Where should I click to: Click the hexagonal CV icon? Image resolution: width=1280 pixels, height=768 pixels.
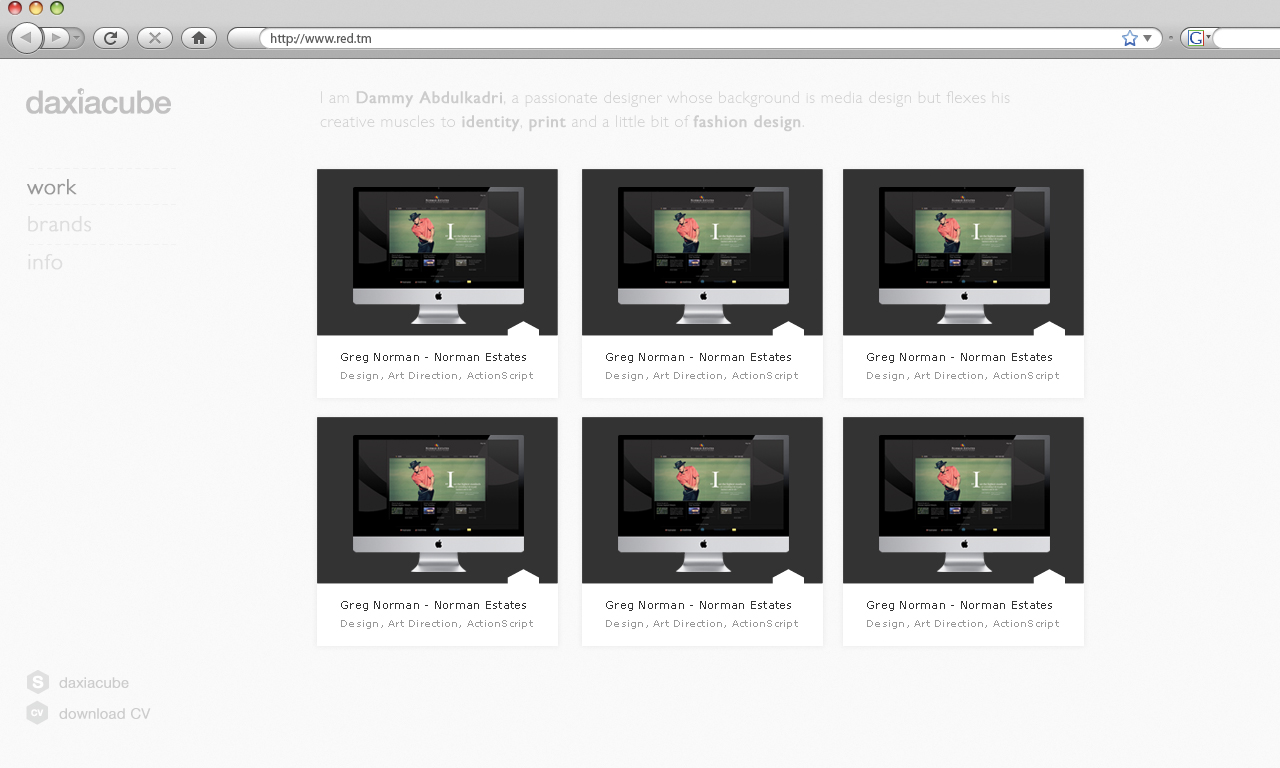36,713
